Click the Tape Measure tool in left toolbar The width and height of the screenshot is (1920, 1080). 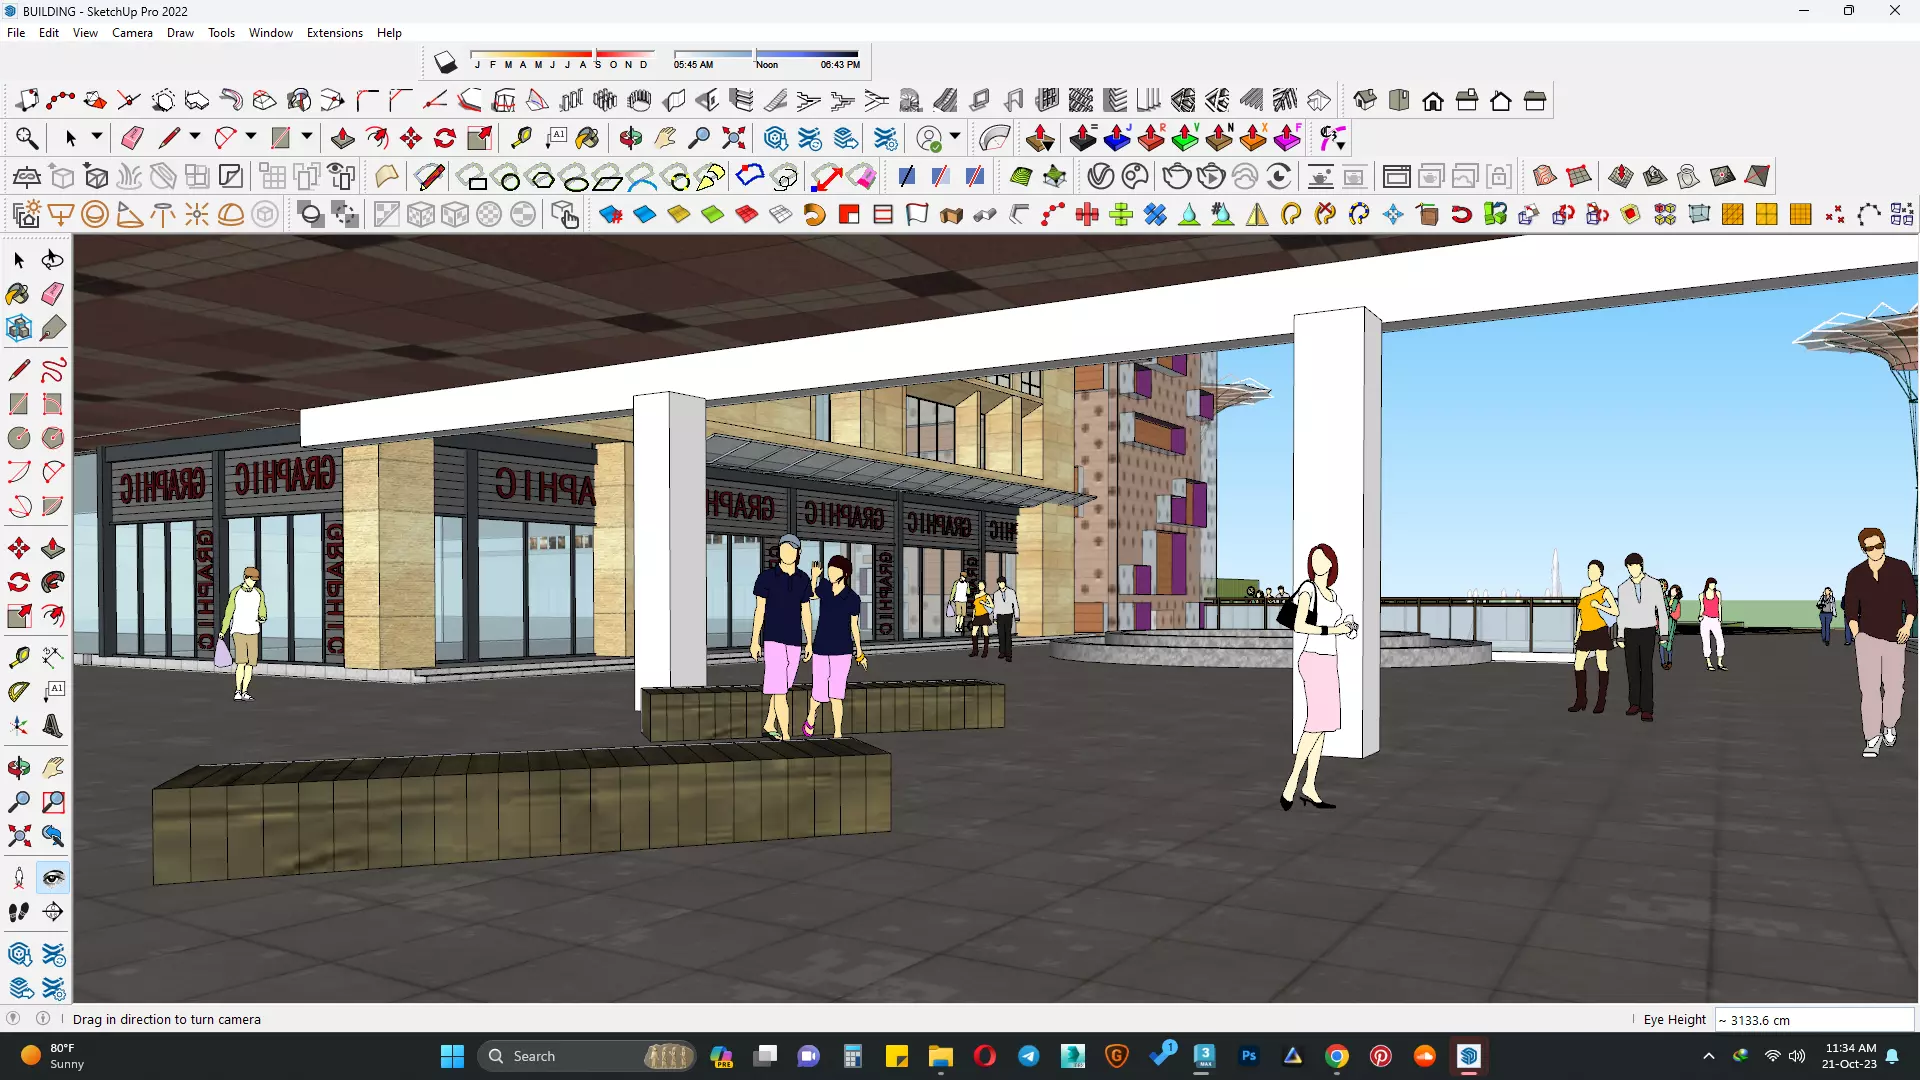click(x=19, y=657)
